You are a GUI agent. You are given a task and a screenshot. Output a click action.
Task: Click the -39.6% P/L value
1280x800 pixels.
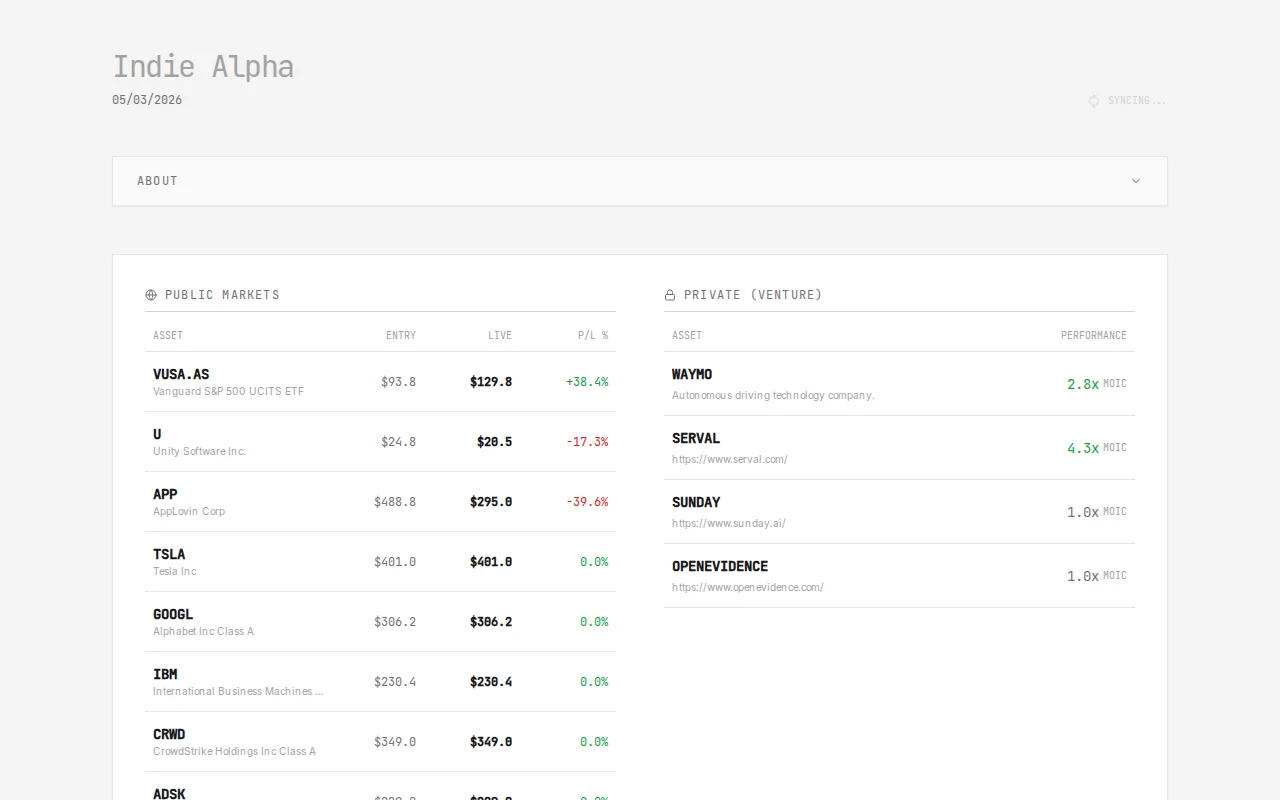coord(587,502)
